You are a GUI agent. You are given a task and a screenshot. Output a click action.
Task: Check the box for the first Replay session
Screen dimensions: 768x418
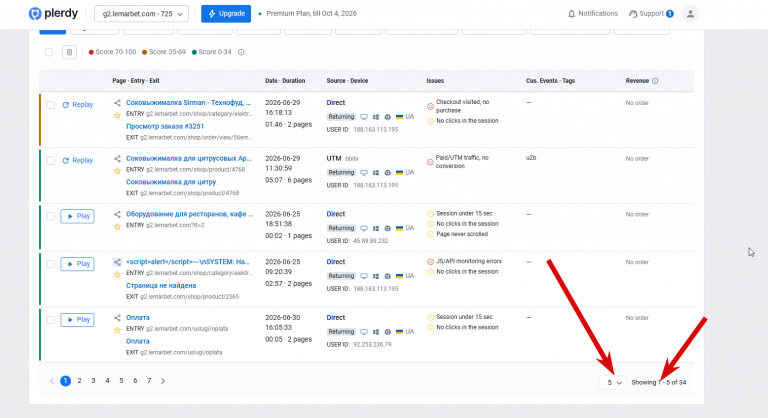[51, 105]
